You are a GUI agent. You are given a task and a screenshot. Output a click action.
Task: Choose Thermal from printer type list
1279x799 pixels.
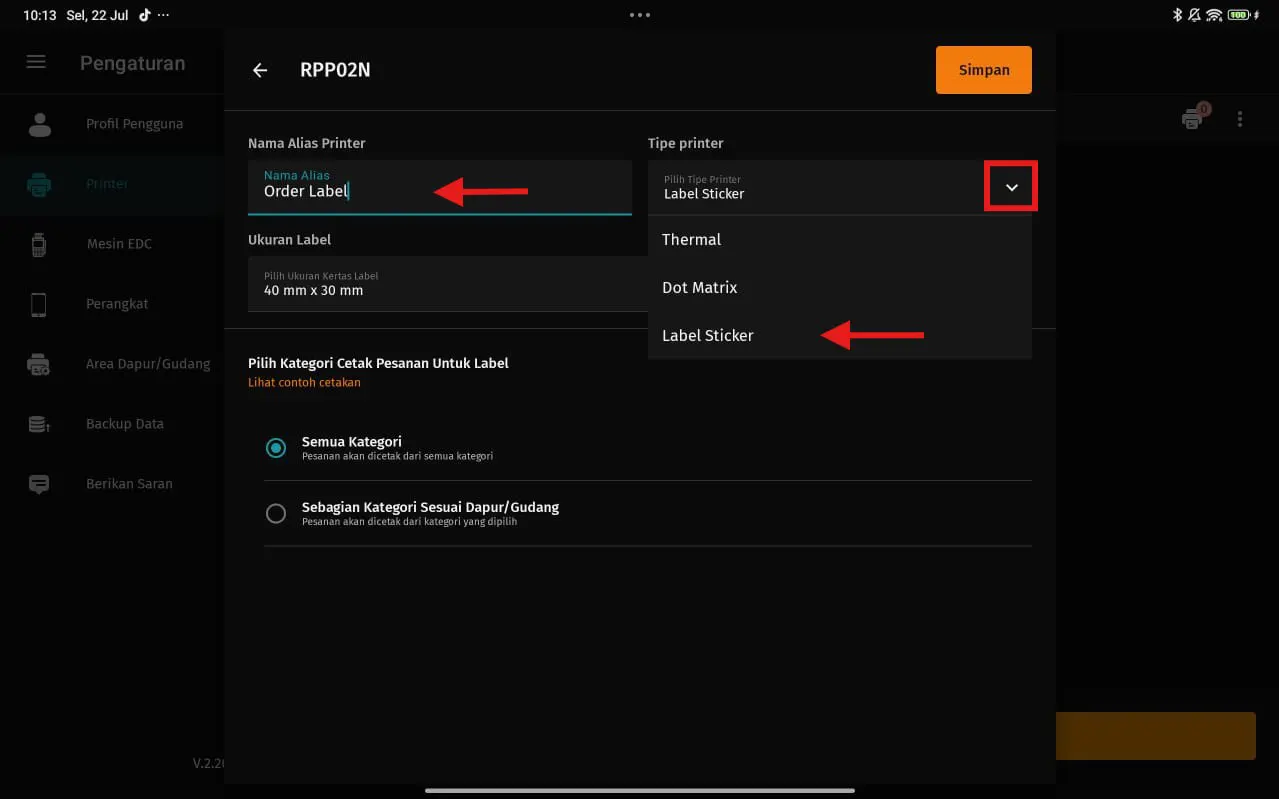(x=692, y=240)
